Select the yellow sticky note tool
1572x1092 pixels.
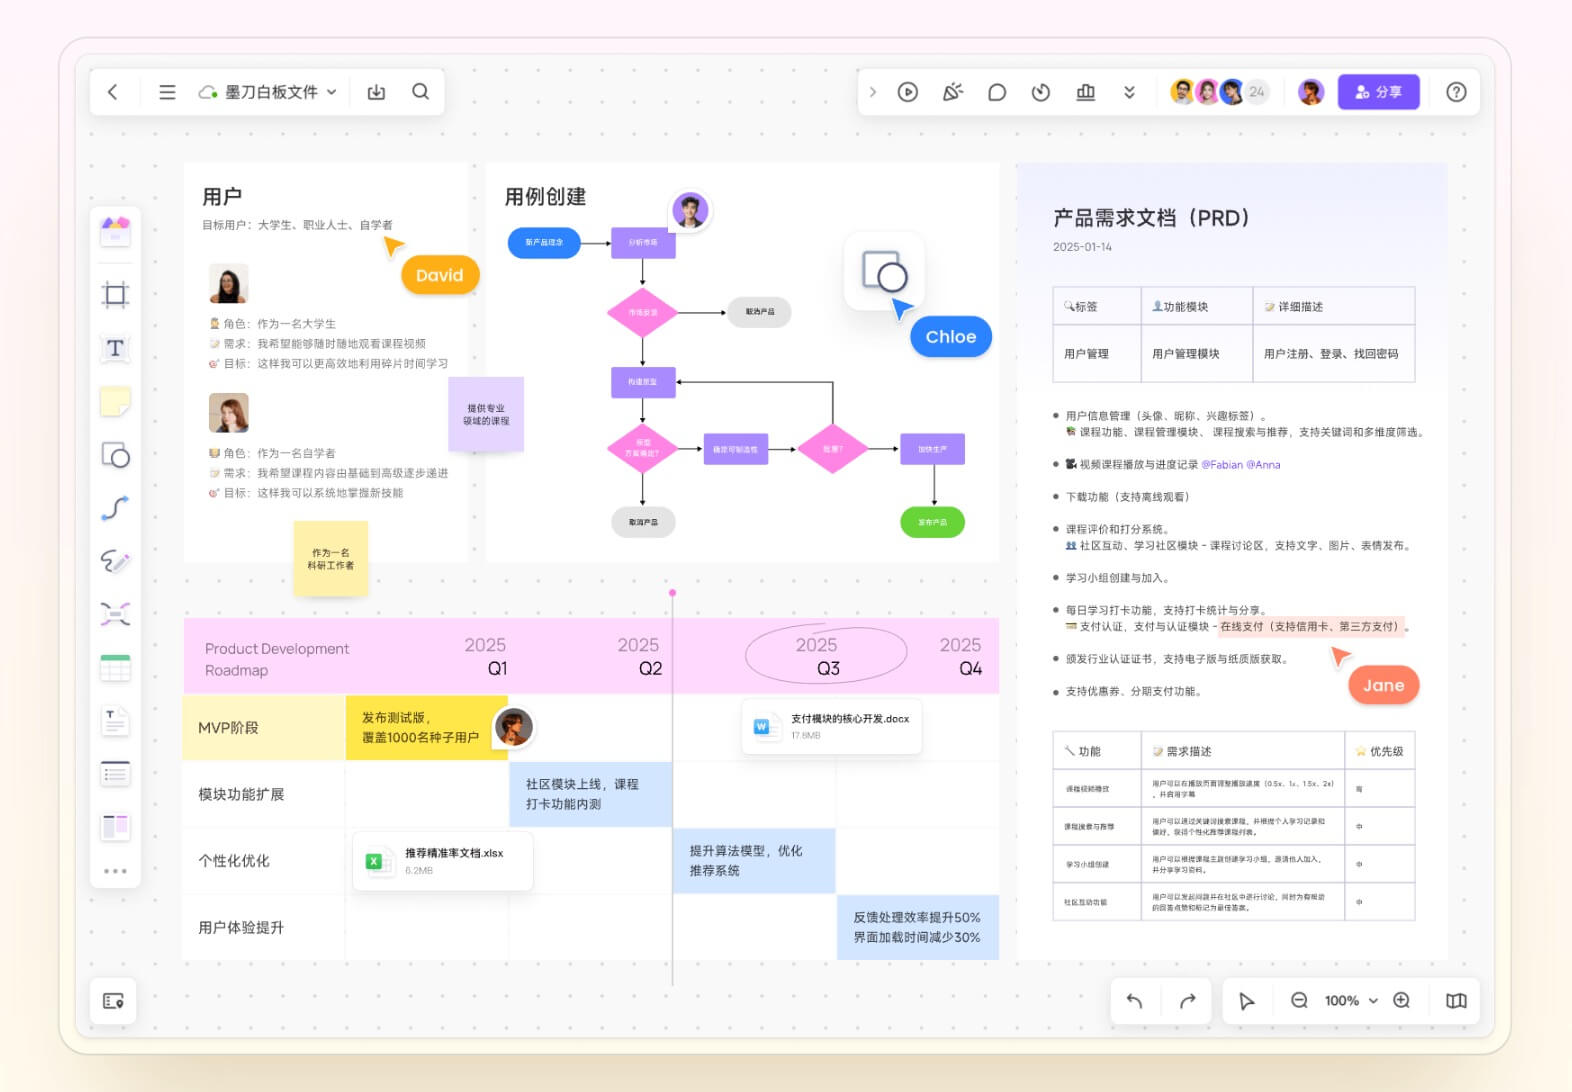tap(115, 402)
